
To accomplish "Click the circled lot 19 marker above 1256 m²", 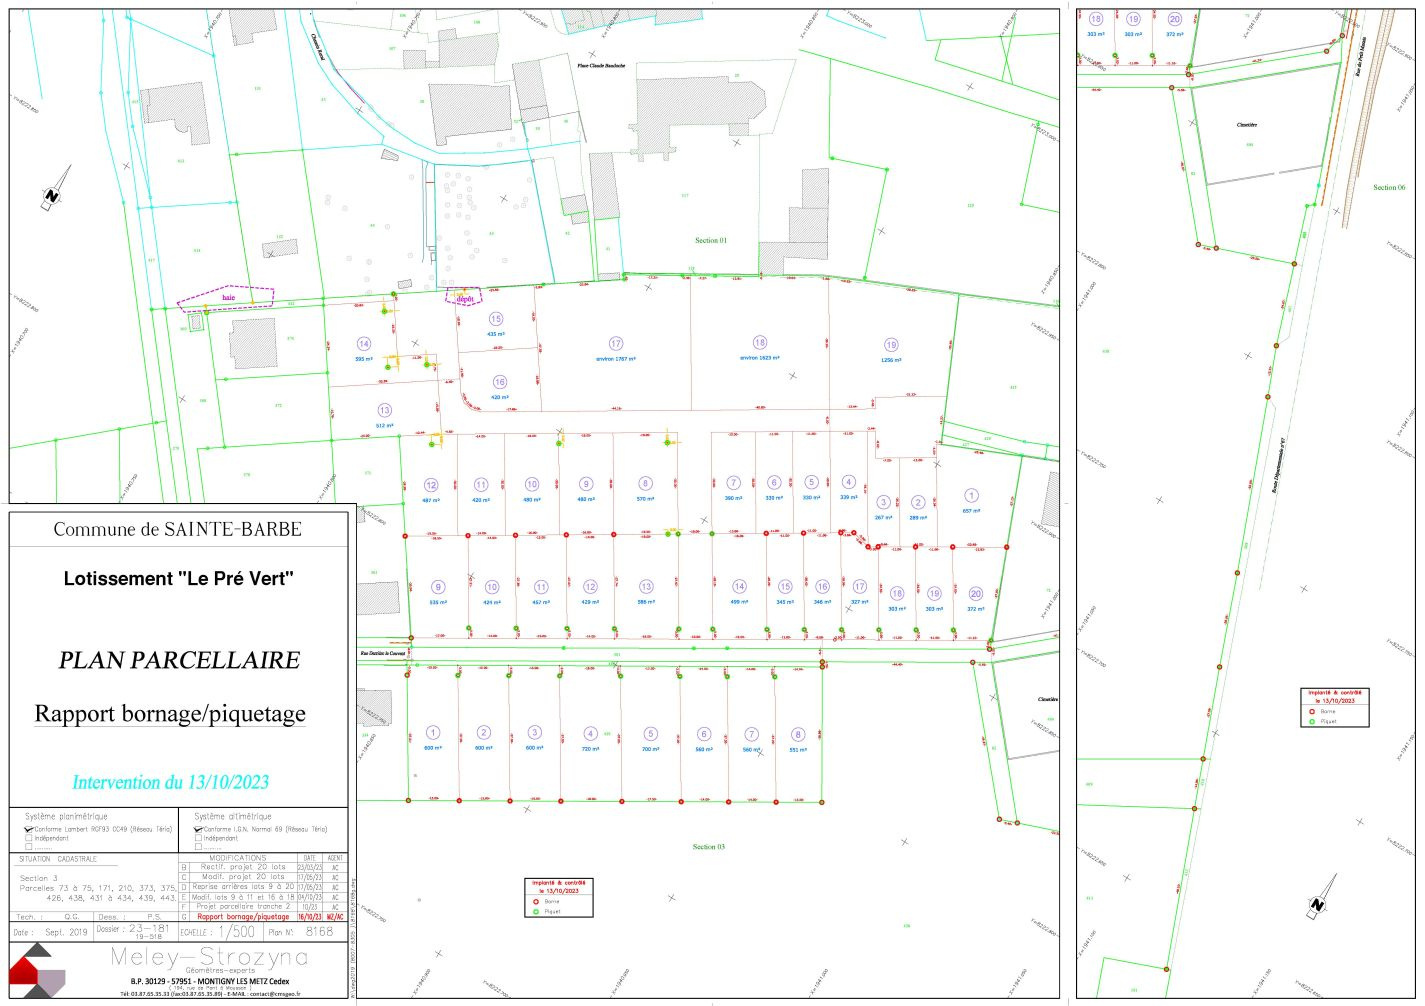I will pyautogui.click(x=891, y=345).
